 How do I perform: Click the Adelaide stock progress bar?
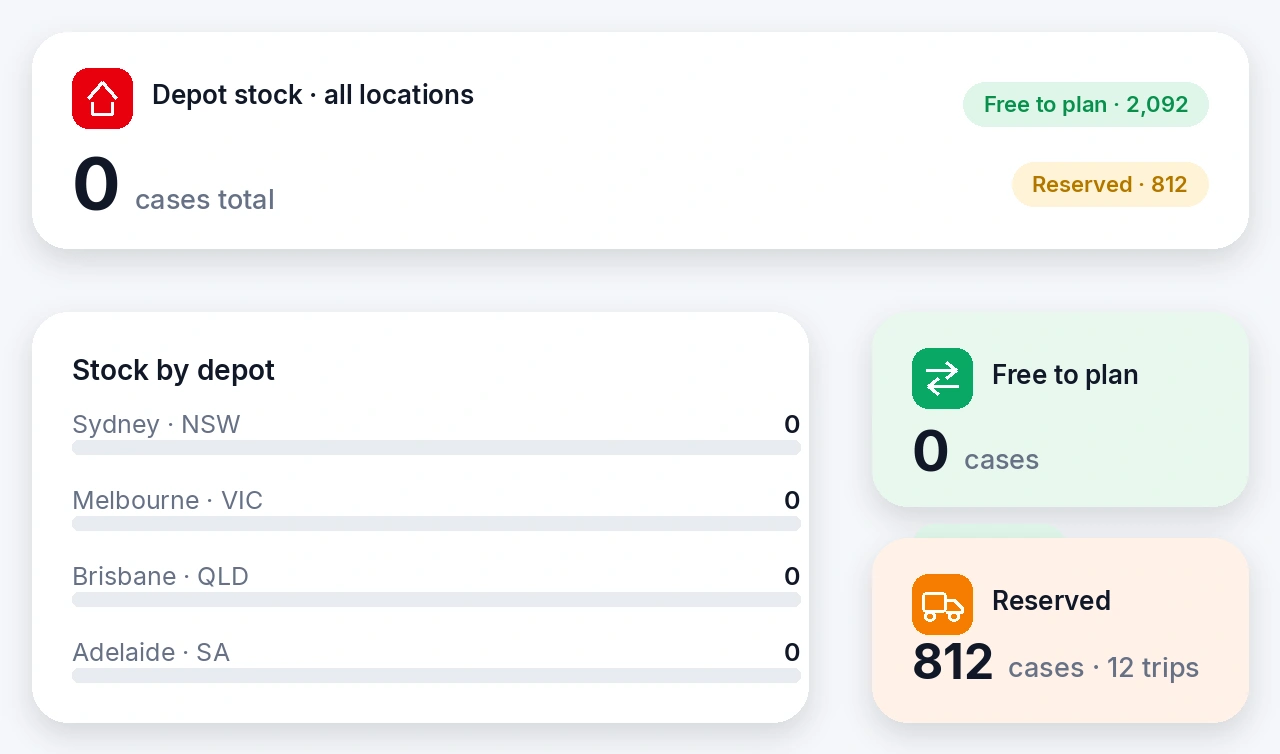[x=436, y=676]
